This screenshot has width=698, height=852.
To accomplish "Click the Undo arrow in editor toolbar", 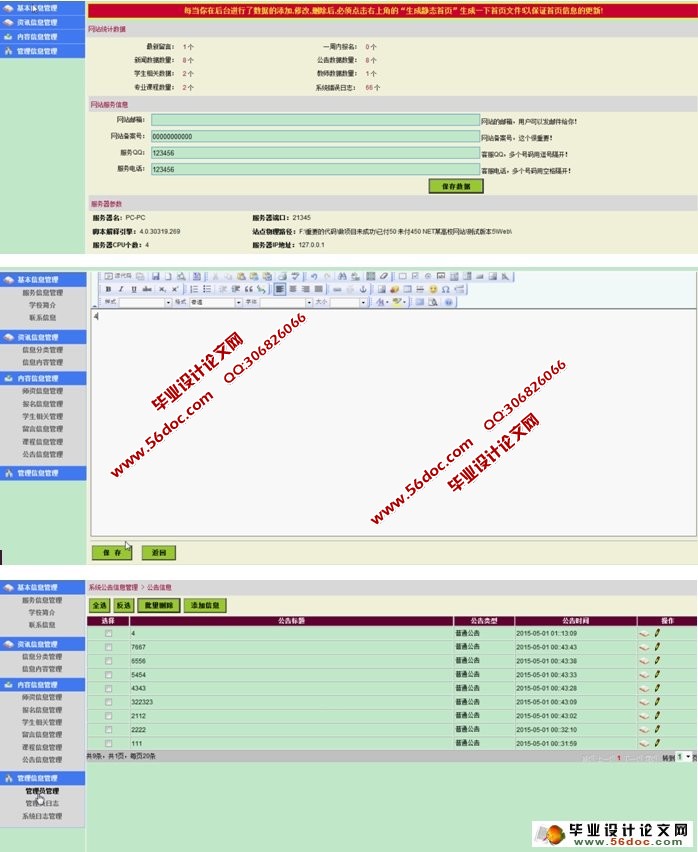I will tap(314, 276).
